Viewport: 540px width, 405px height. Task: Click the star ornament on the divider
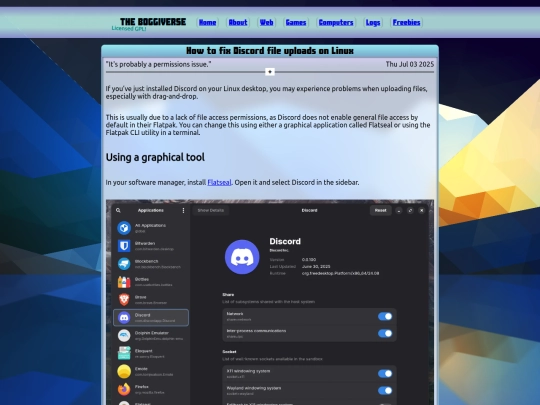[270, 72]
